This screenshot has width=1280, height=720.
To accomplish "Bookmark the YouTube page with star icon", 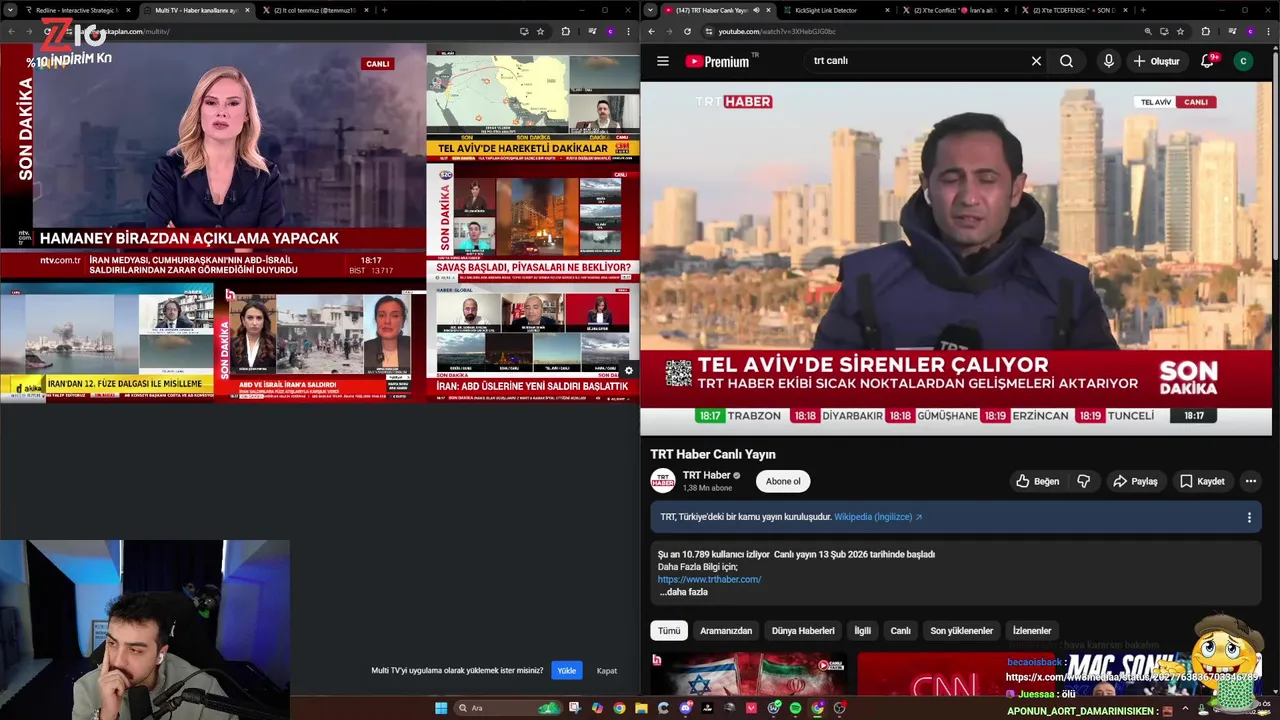I will [1180, 31].
